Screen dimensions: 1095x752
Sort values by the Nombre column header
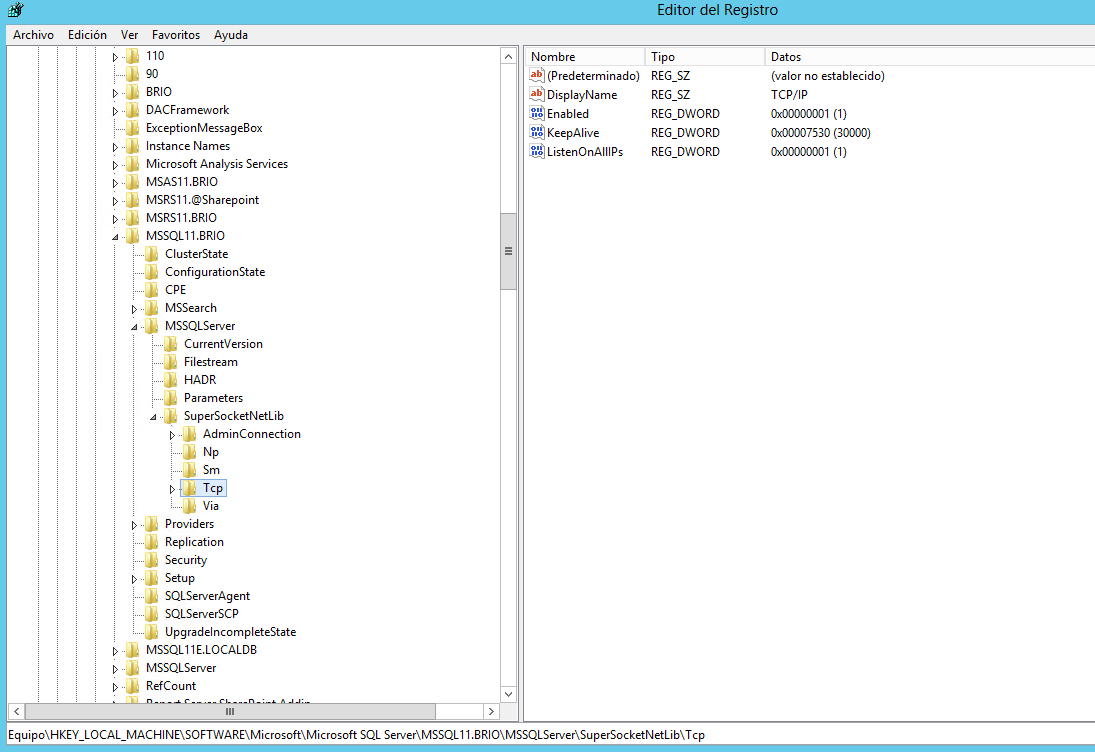(585, 57)
